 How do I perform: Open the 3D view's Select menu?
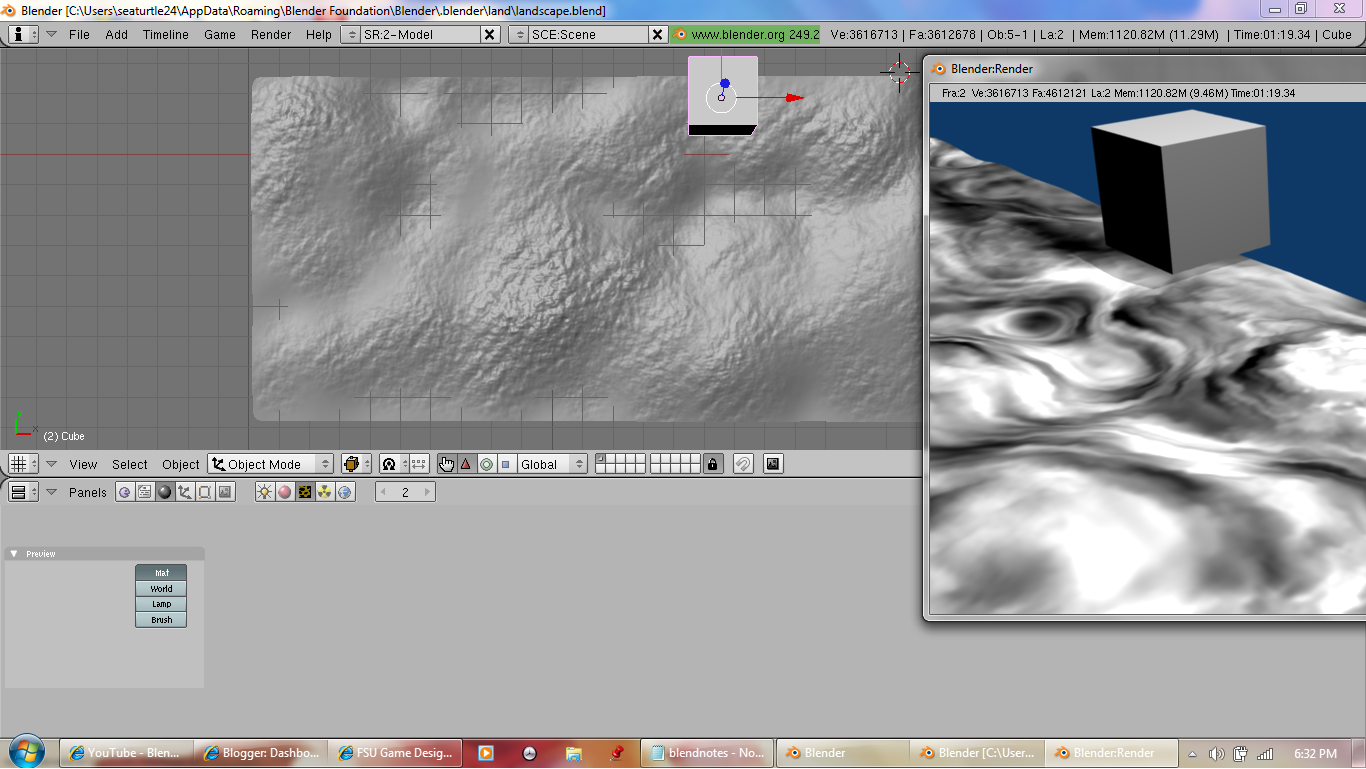(x=130, y=464)
